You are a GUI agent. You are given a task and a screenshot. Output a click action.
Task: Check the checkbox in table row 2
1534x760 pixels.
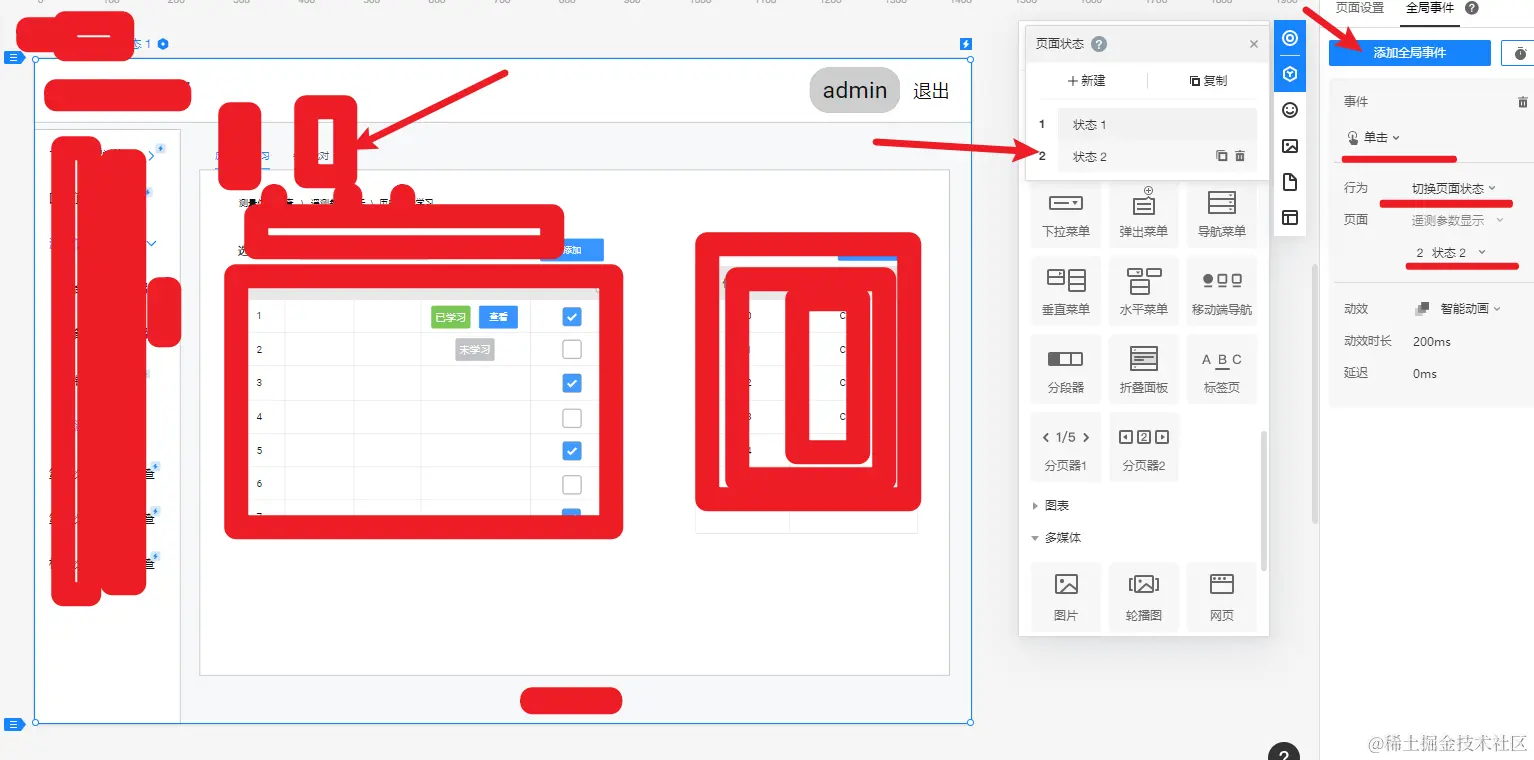tap(571, 348)
